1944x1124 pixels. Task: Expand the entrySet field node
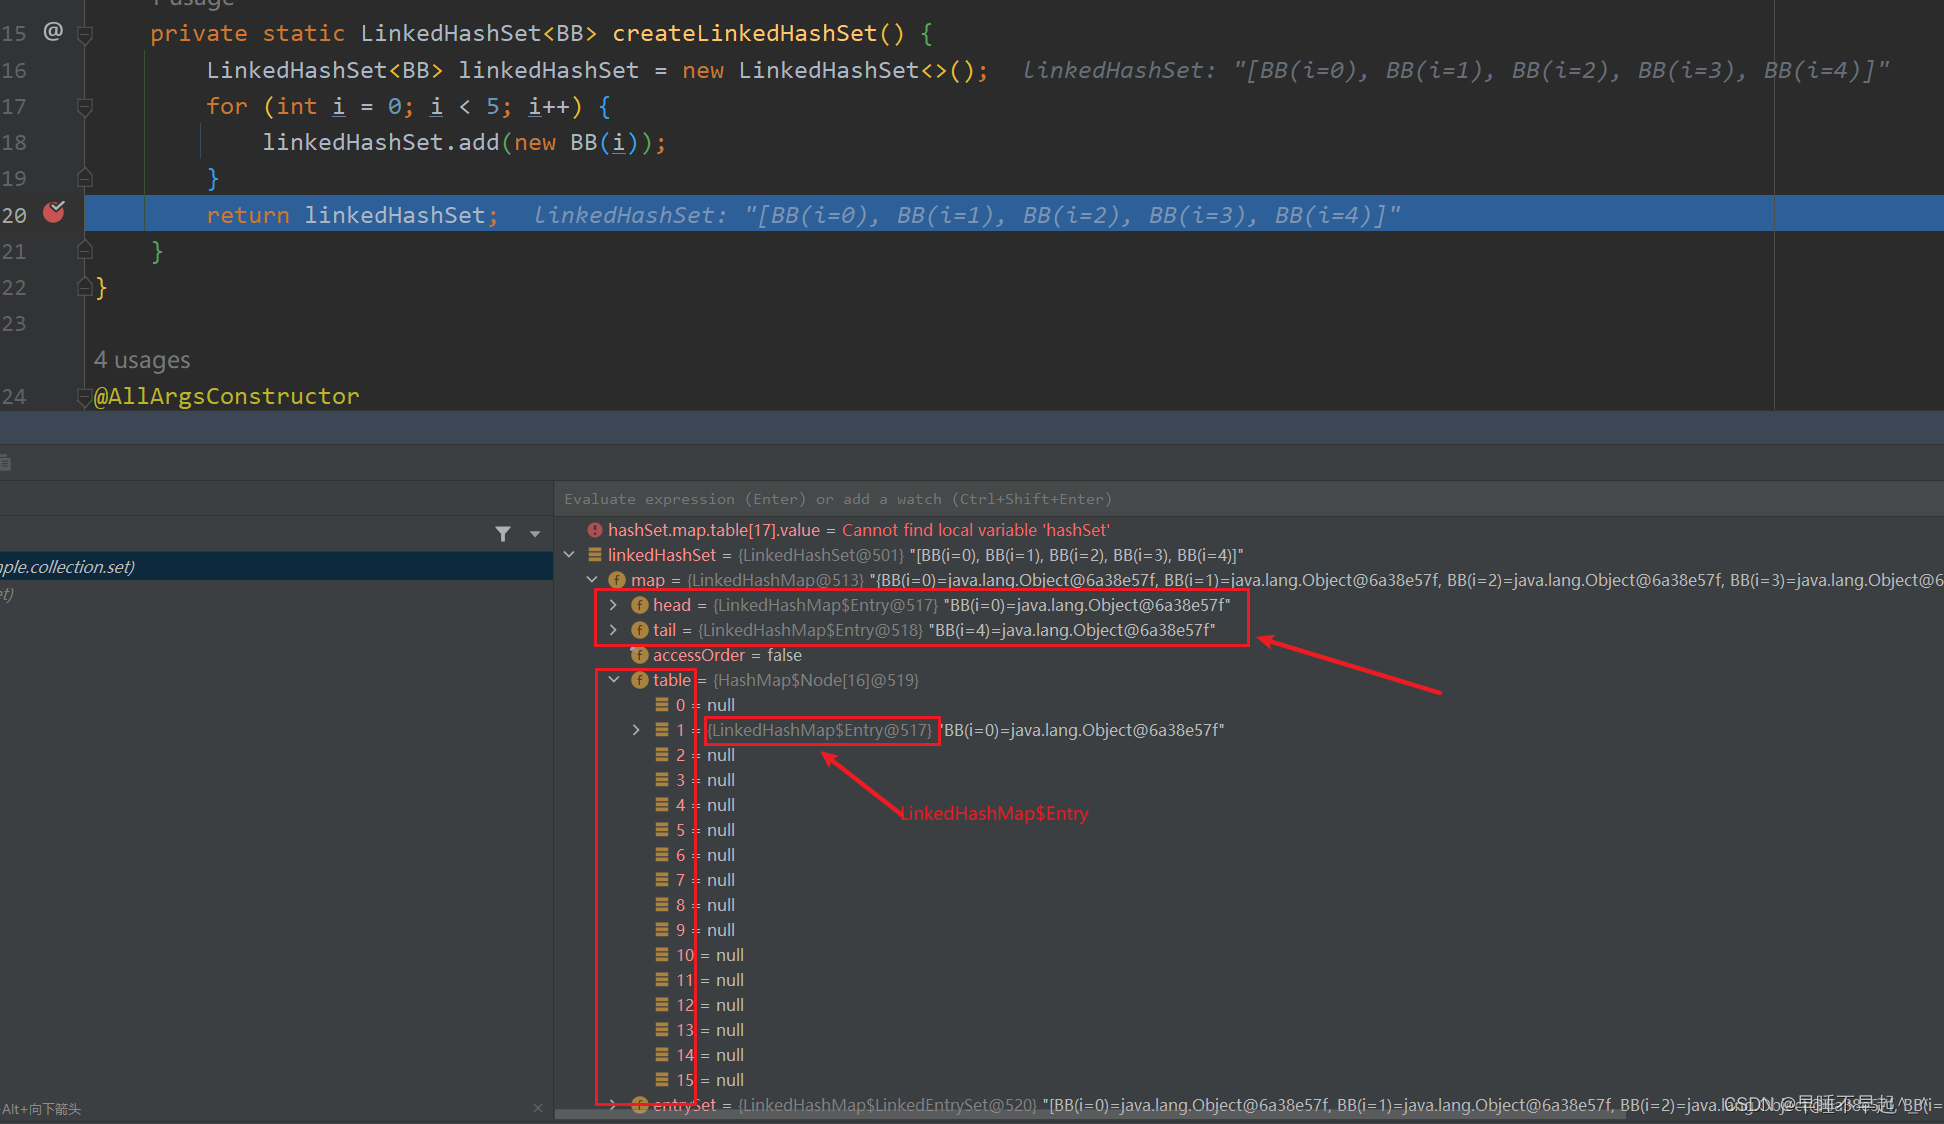(x=613, y=1104)
